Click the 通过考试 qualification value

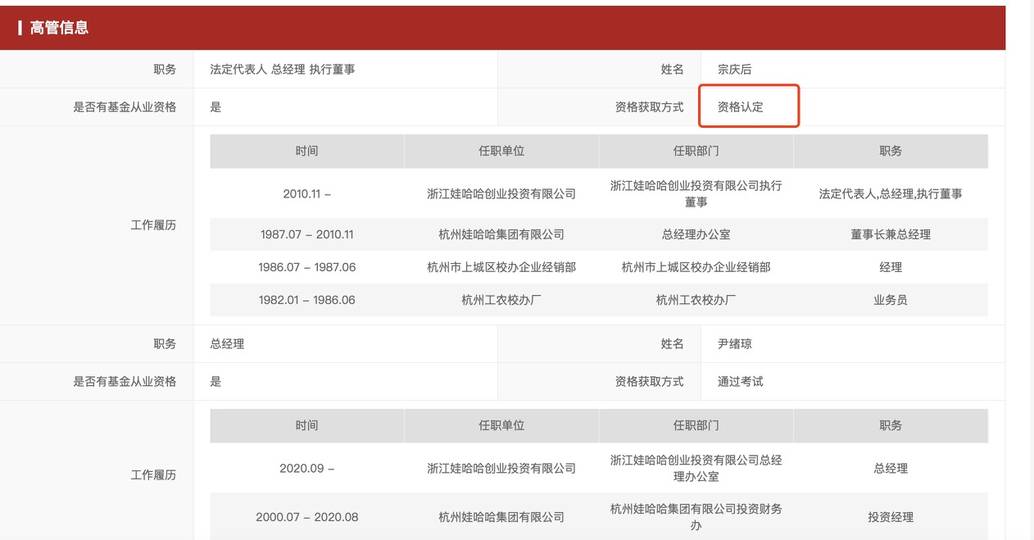click(x=741, y=382)
